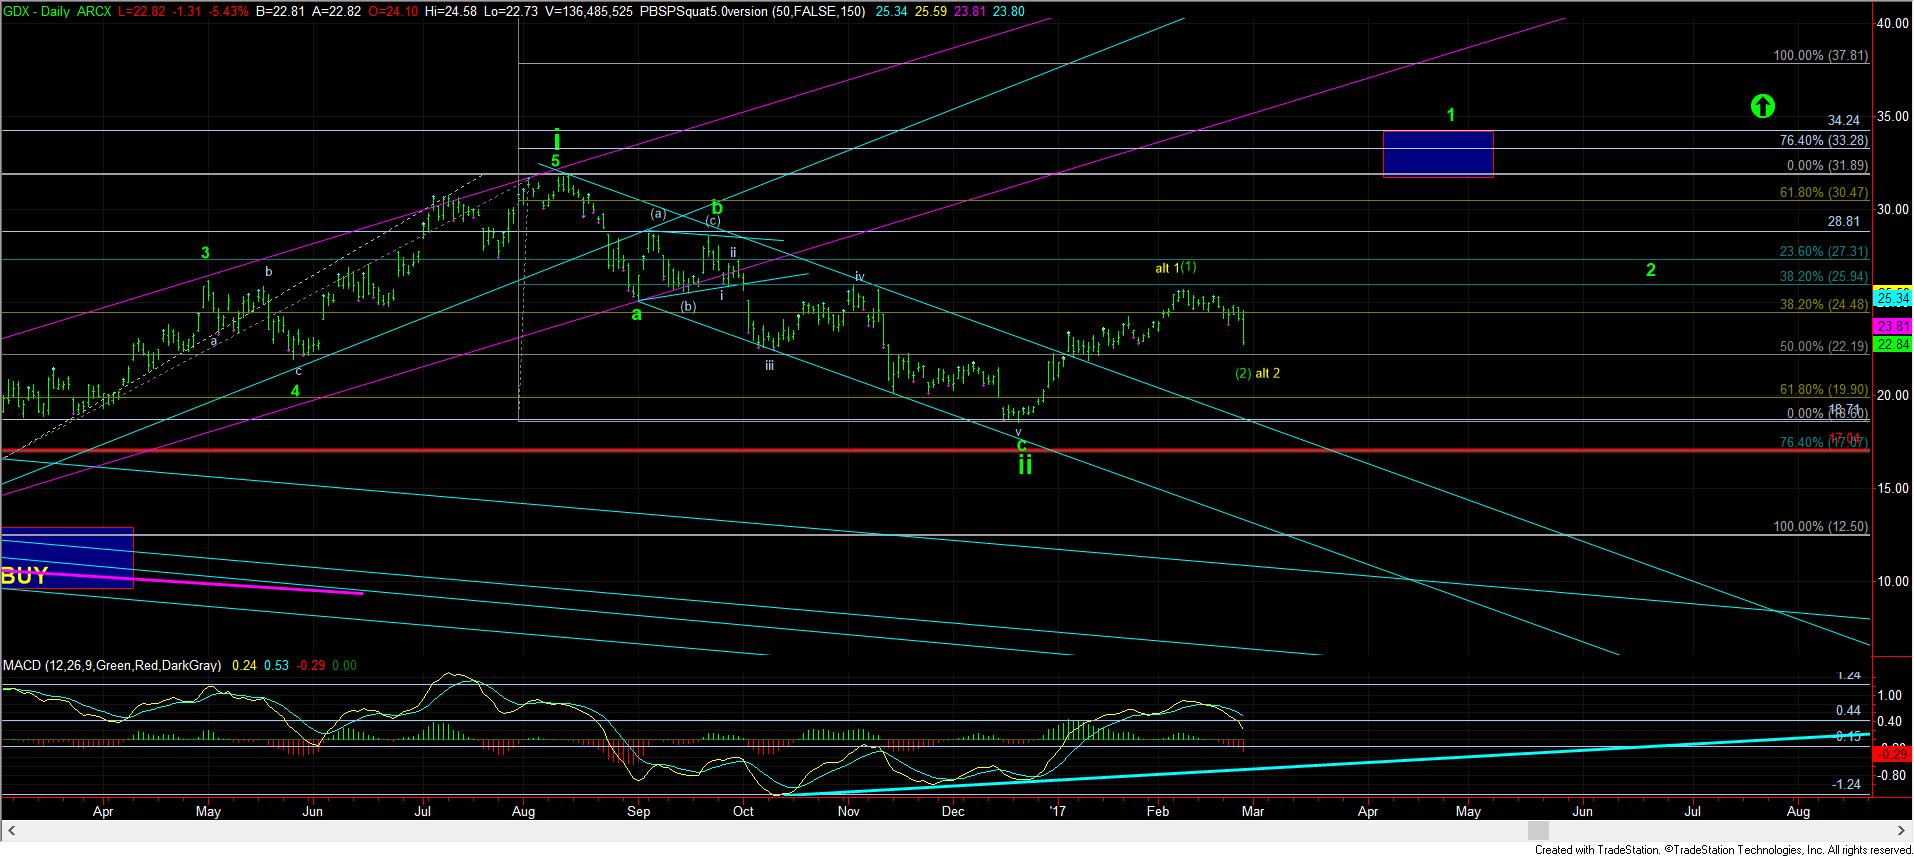Click the green wave 3 label
Screen dimensions: 1914x856
(x=205, y=253)
